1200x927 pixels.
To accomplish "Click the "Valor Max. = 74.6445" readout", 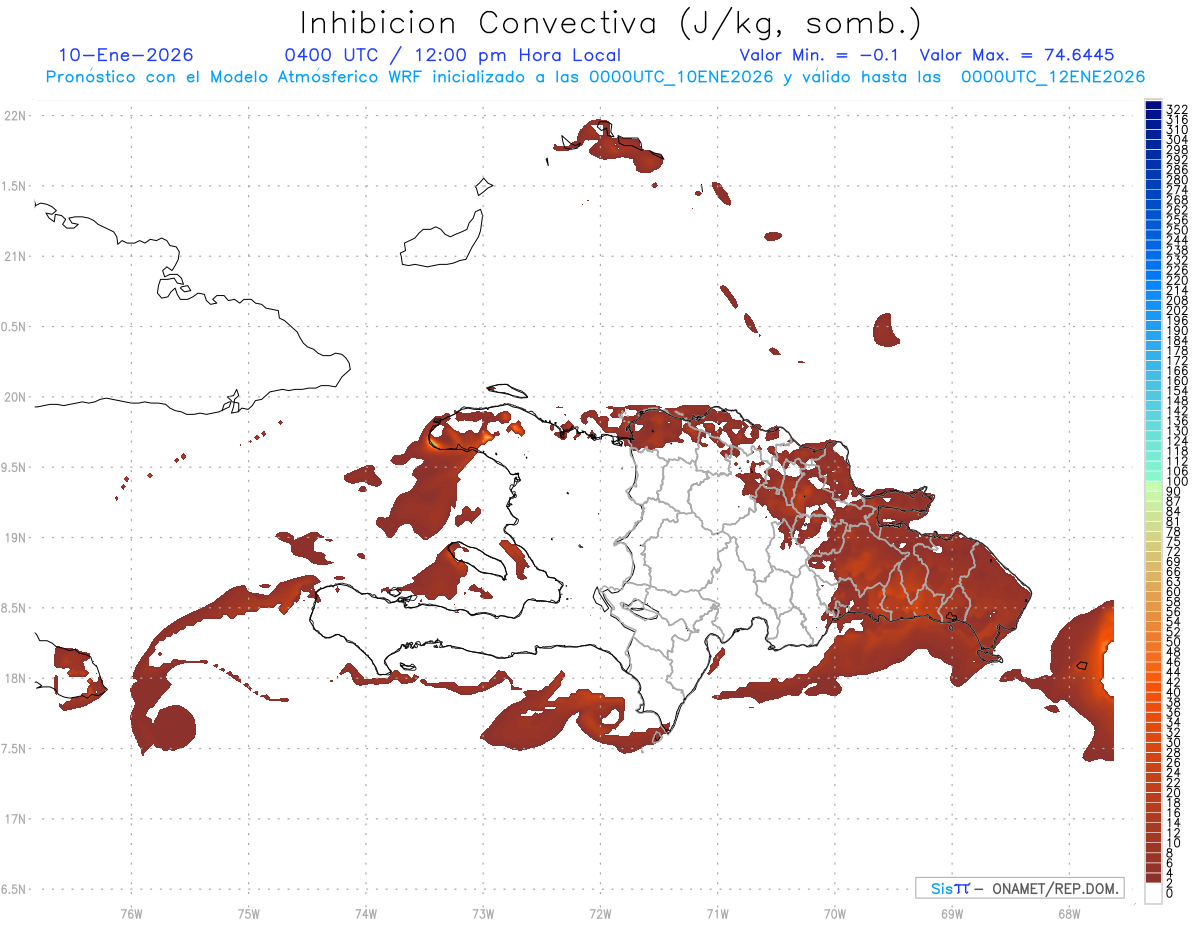I will click(x=1016, y=55).
